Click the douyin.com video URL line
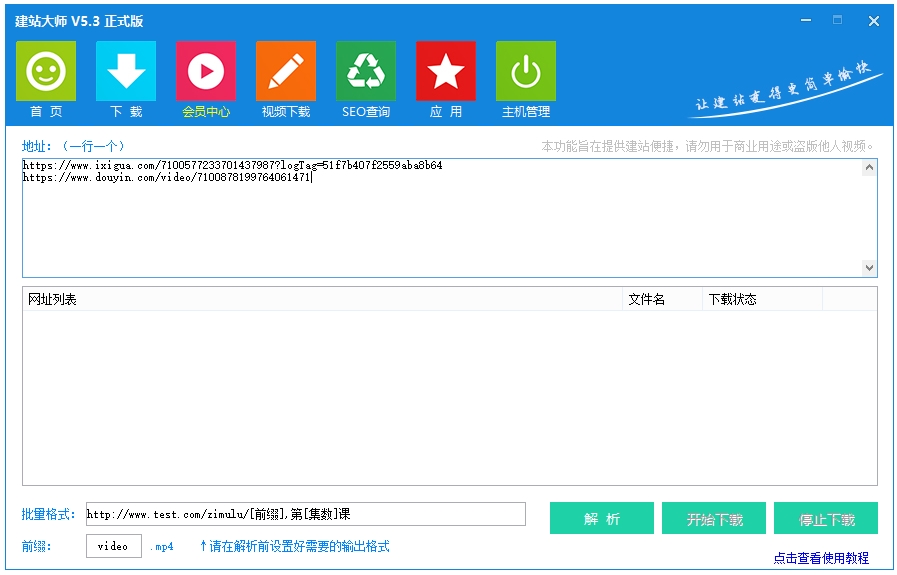The height and width of the screenshot is (575, 897). 166,177
